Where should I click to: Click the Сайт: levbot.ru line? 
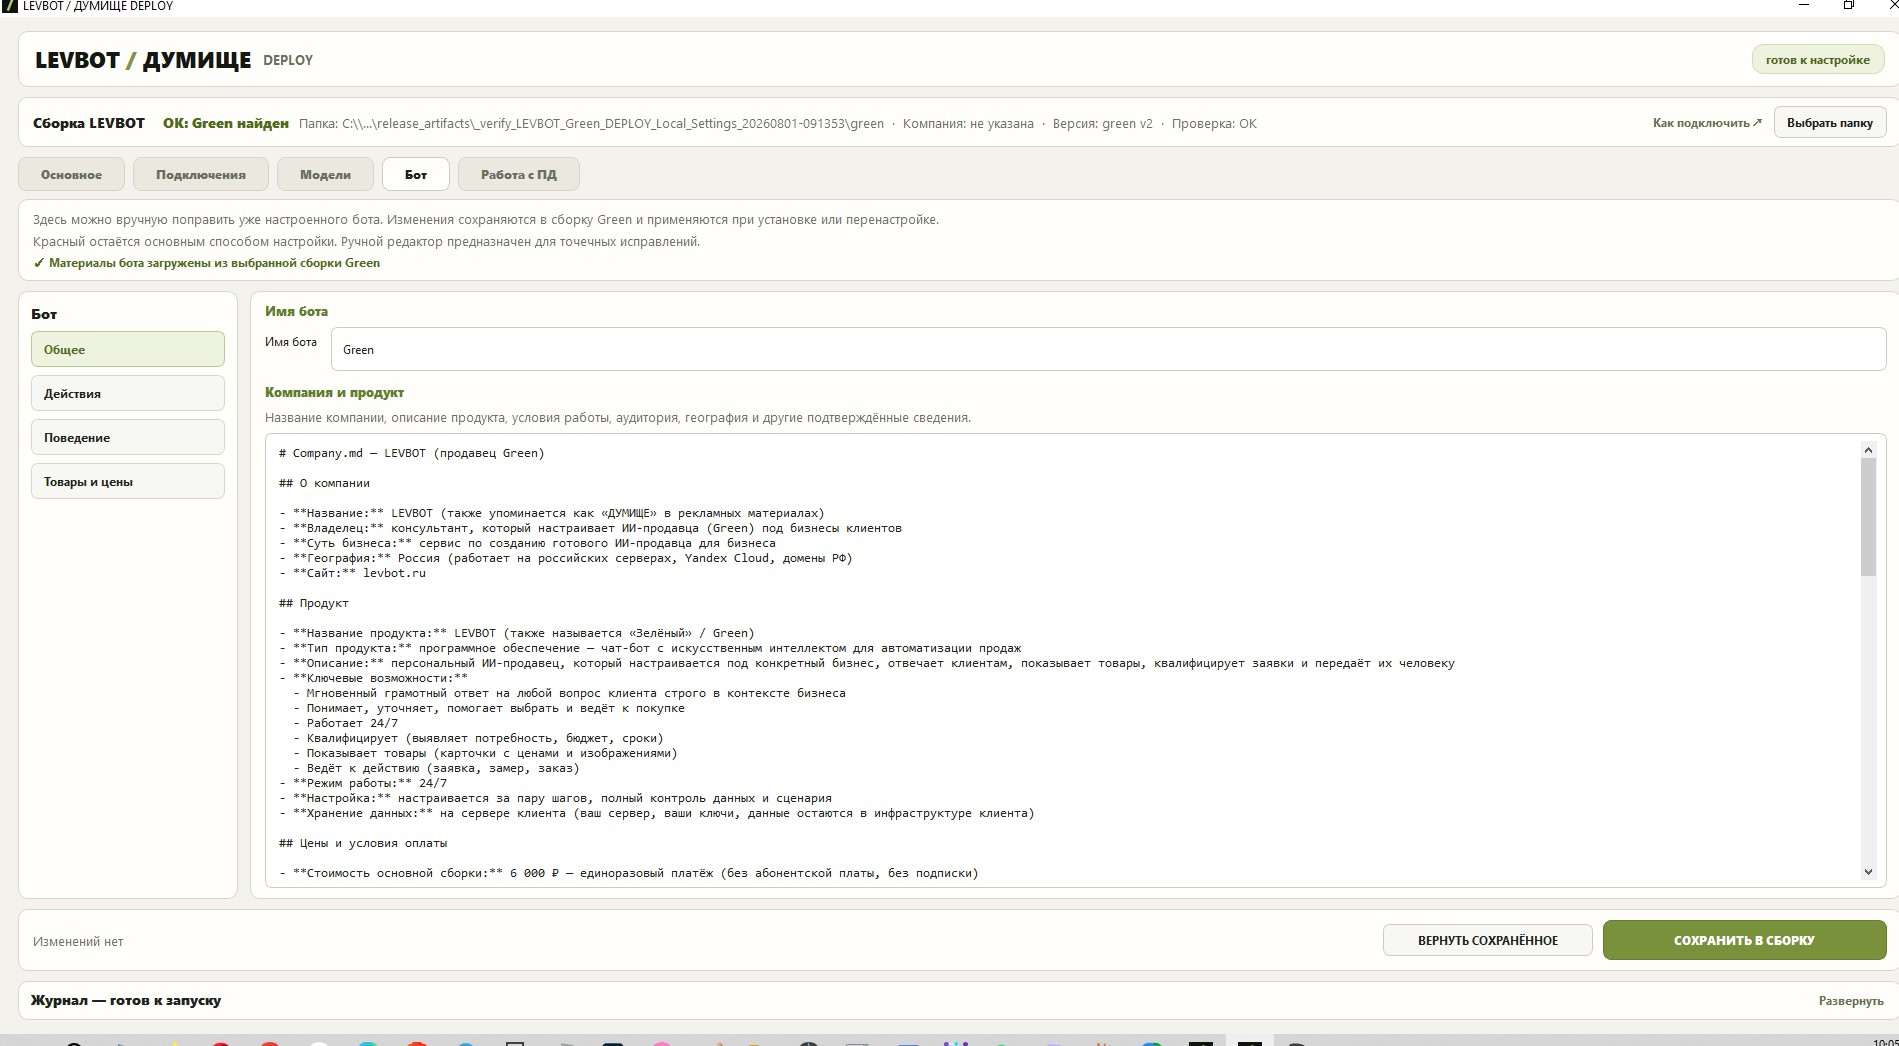tap(352, 573)
